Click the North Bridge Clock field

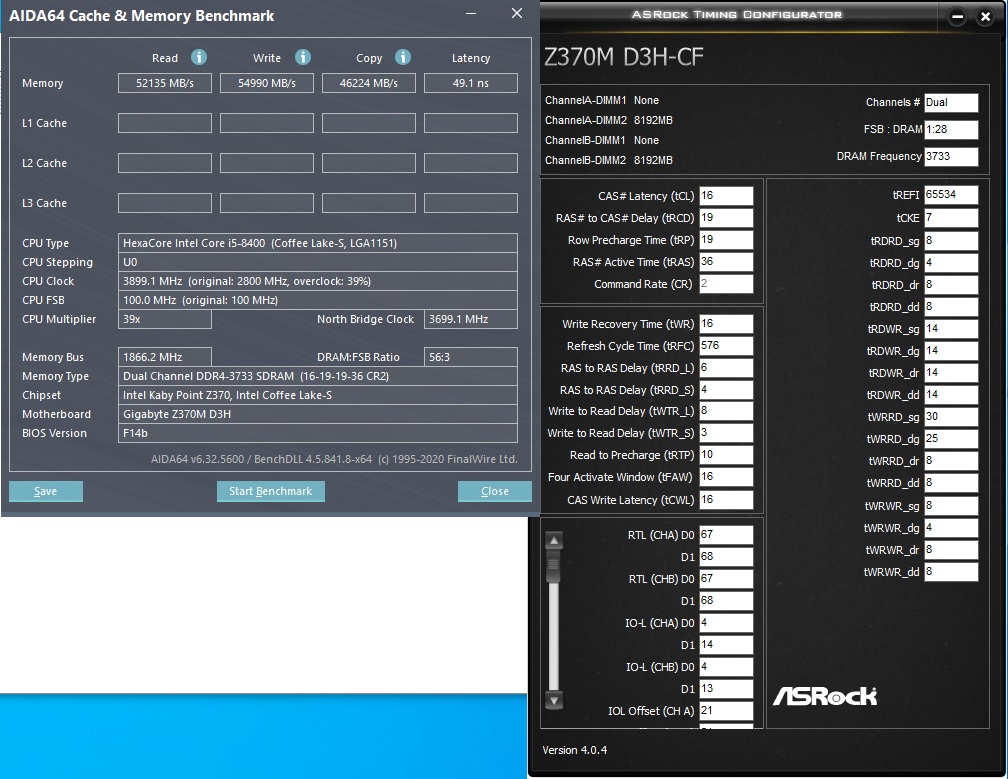(471, 319)
